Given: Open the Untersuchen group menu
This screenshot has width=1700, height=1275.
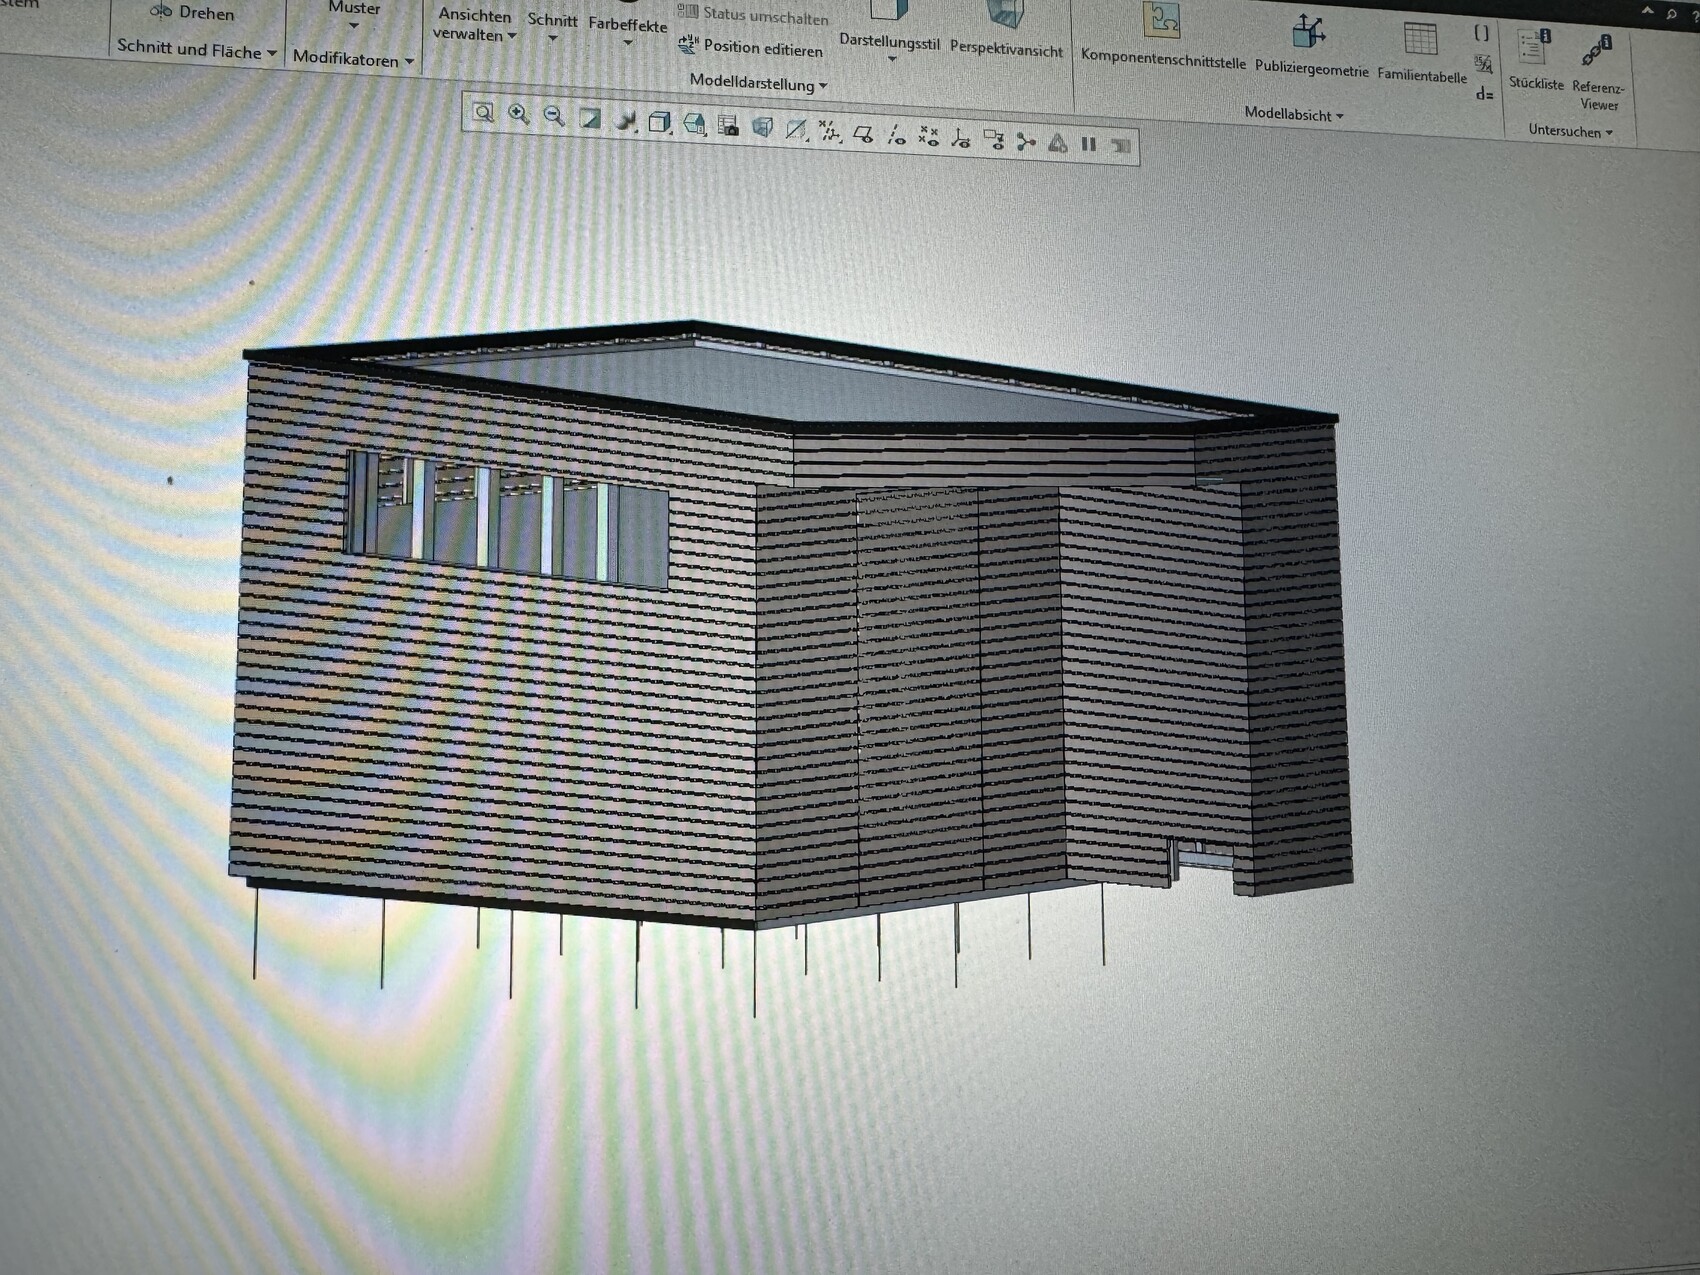Looking at the screenshot, I should tap(1569, 131).
